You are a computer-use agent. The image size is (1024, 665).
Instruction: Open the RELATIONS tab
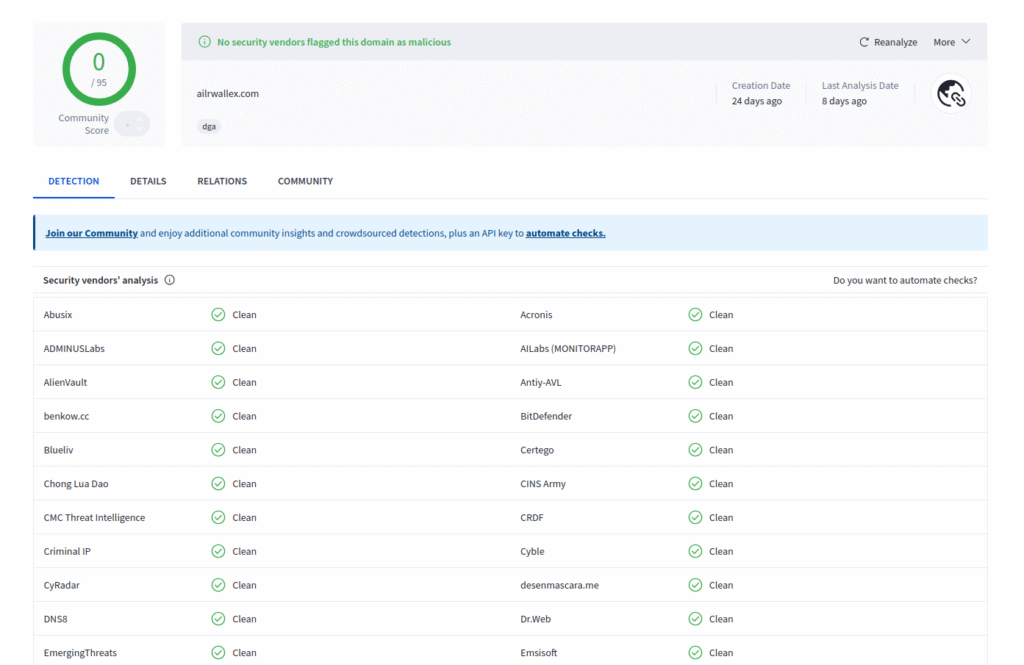[x=221, y=181]
